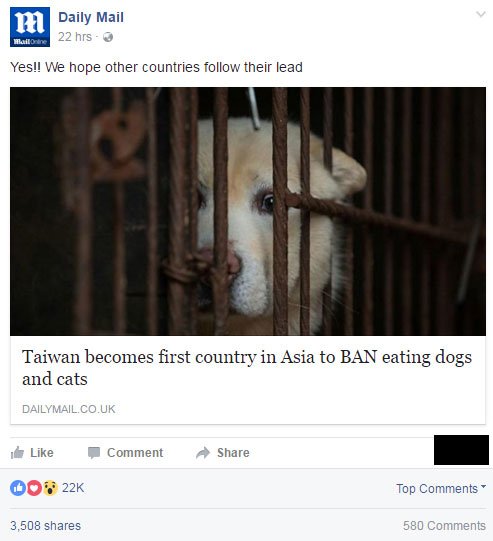
Task: Click the Share arrow icon
Action: 203,453
